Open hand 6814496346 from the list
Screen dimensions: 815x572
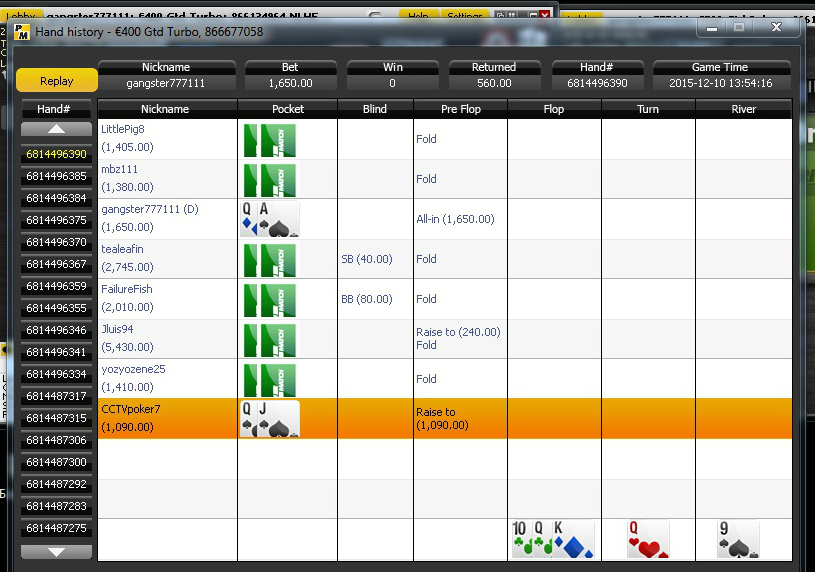pos(57,330)
